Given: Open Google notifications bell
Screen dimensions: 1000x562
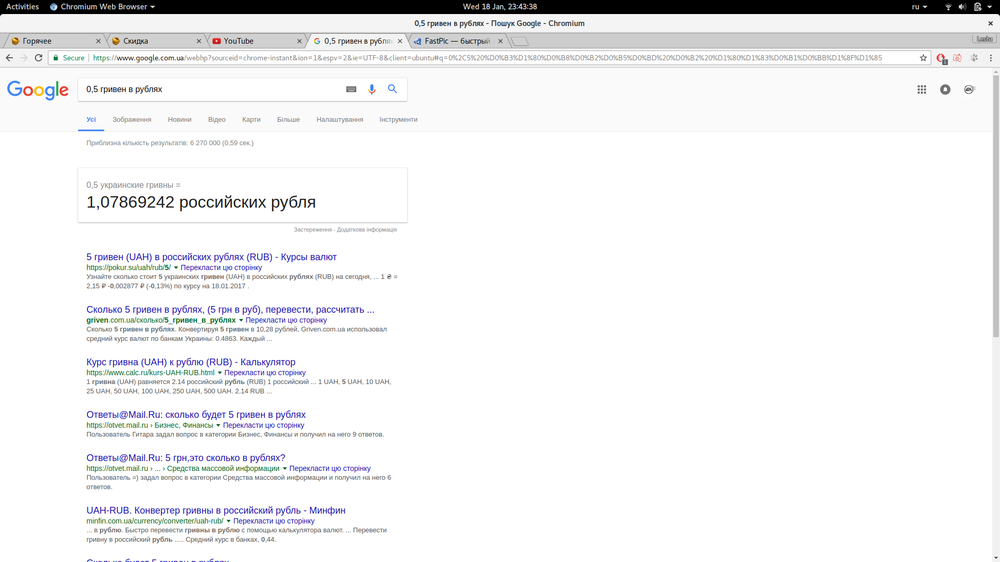Looking at the screenshot, I should (945, 90).
